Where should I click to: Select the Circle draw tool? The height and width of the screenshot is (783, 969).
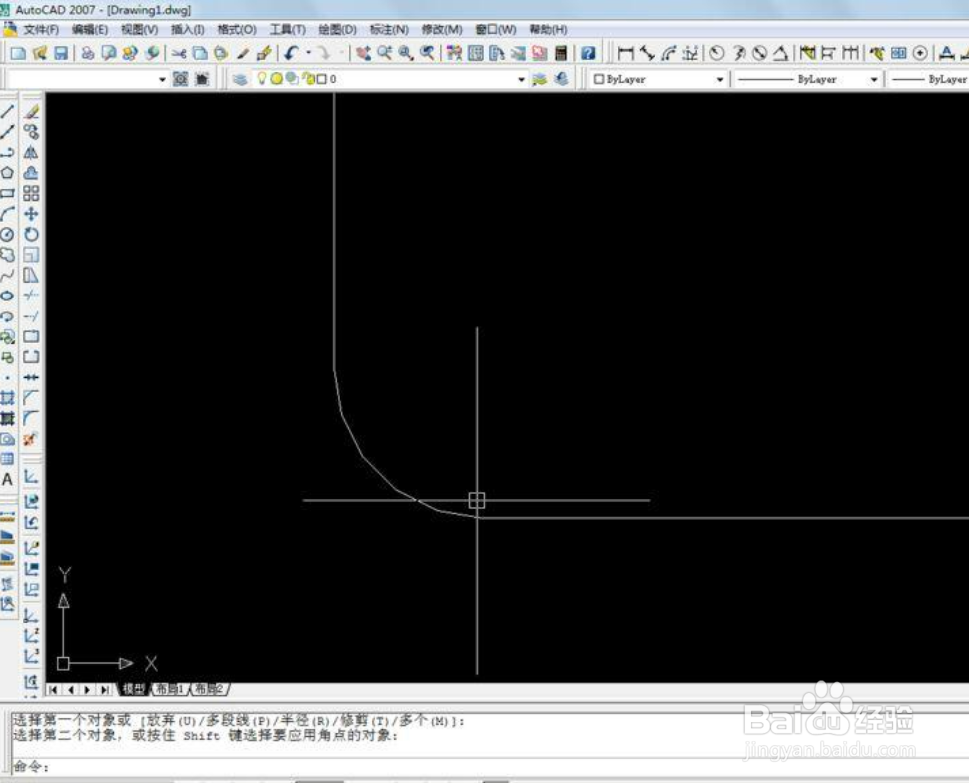7,234
